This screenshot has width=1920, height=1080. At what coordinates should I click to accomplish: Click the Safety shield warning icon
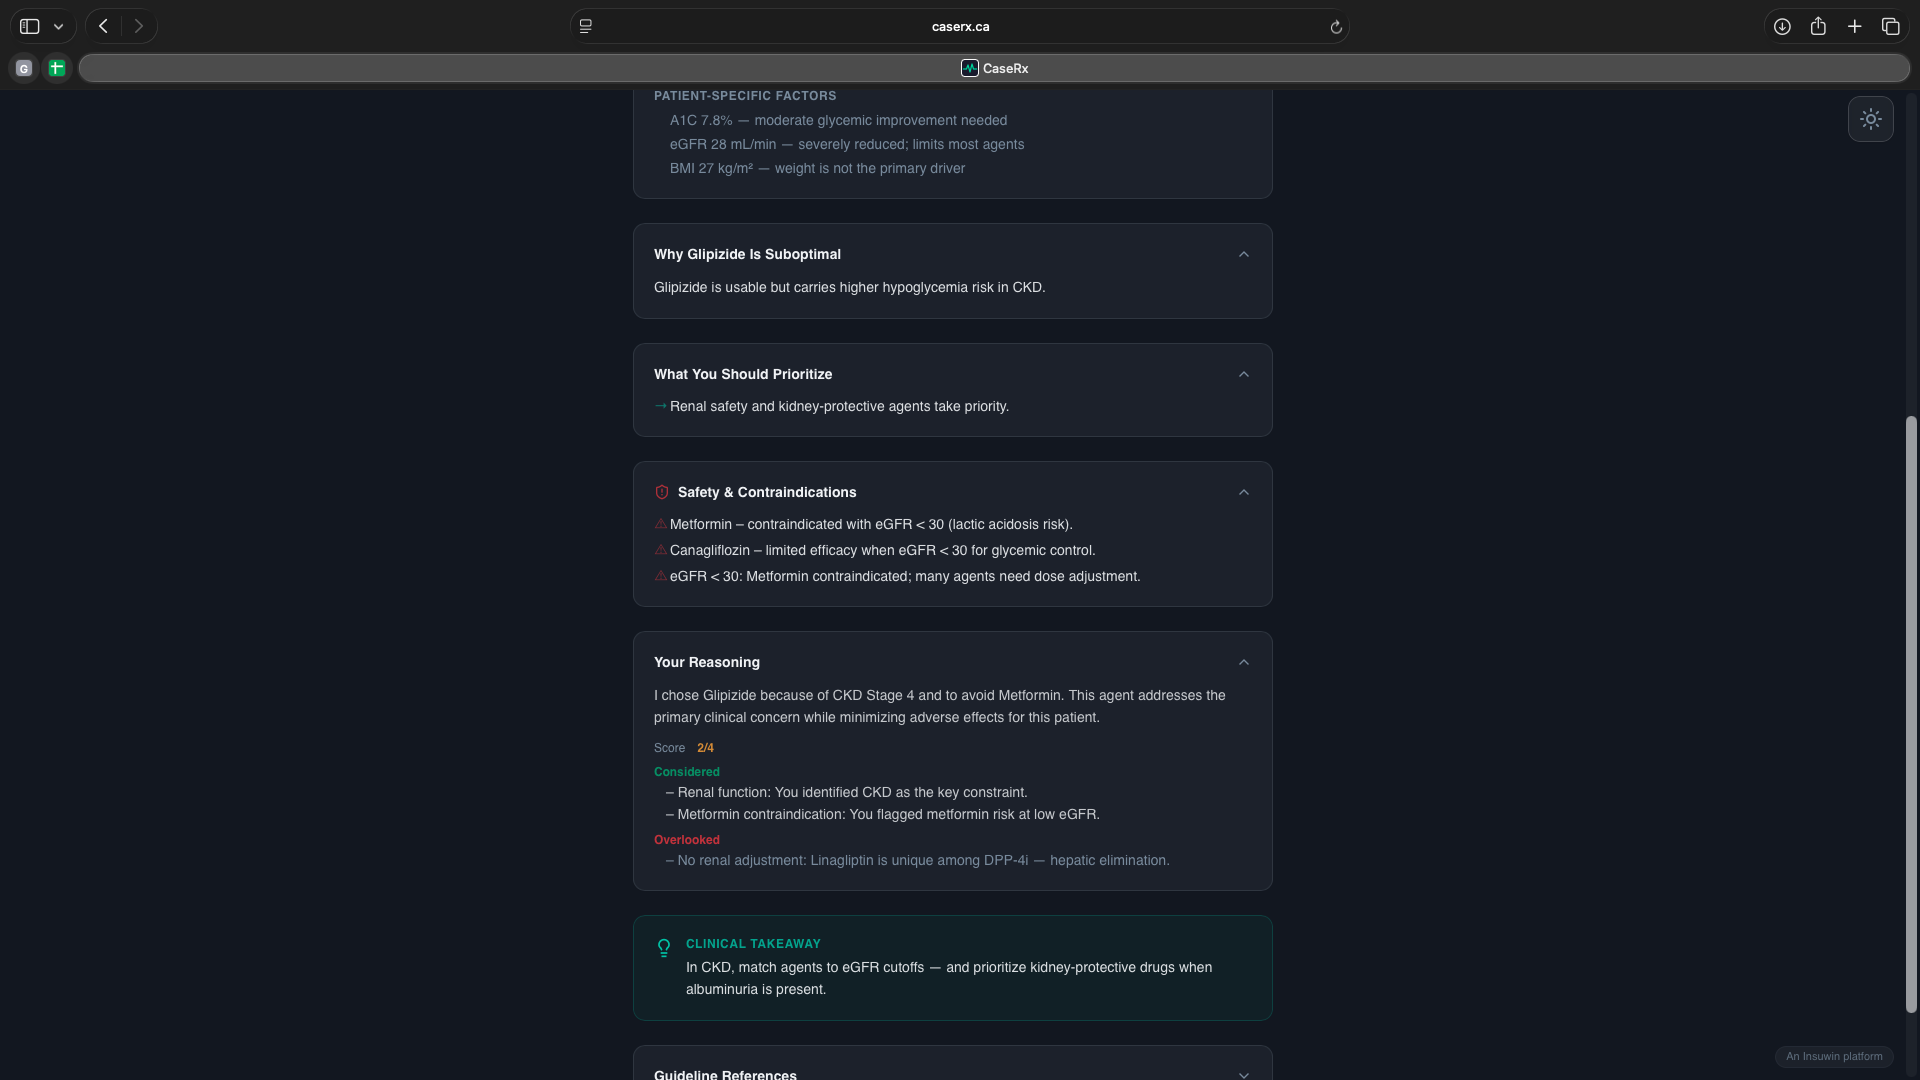[x=661, y=492]
